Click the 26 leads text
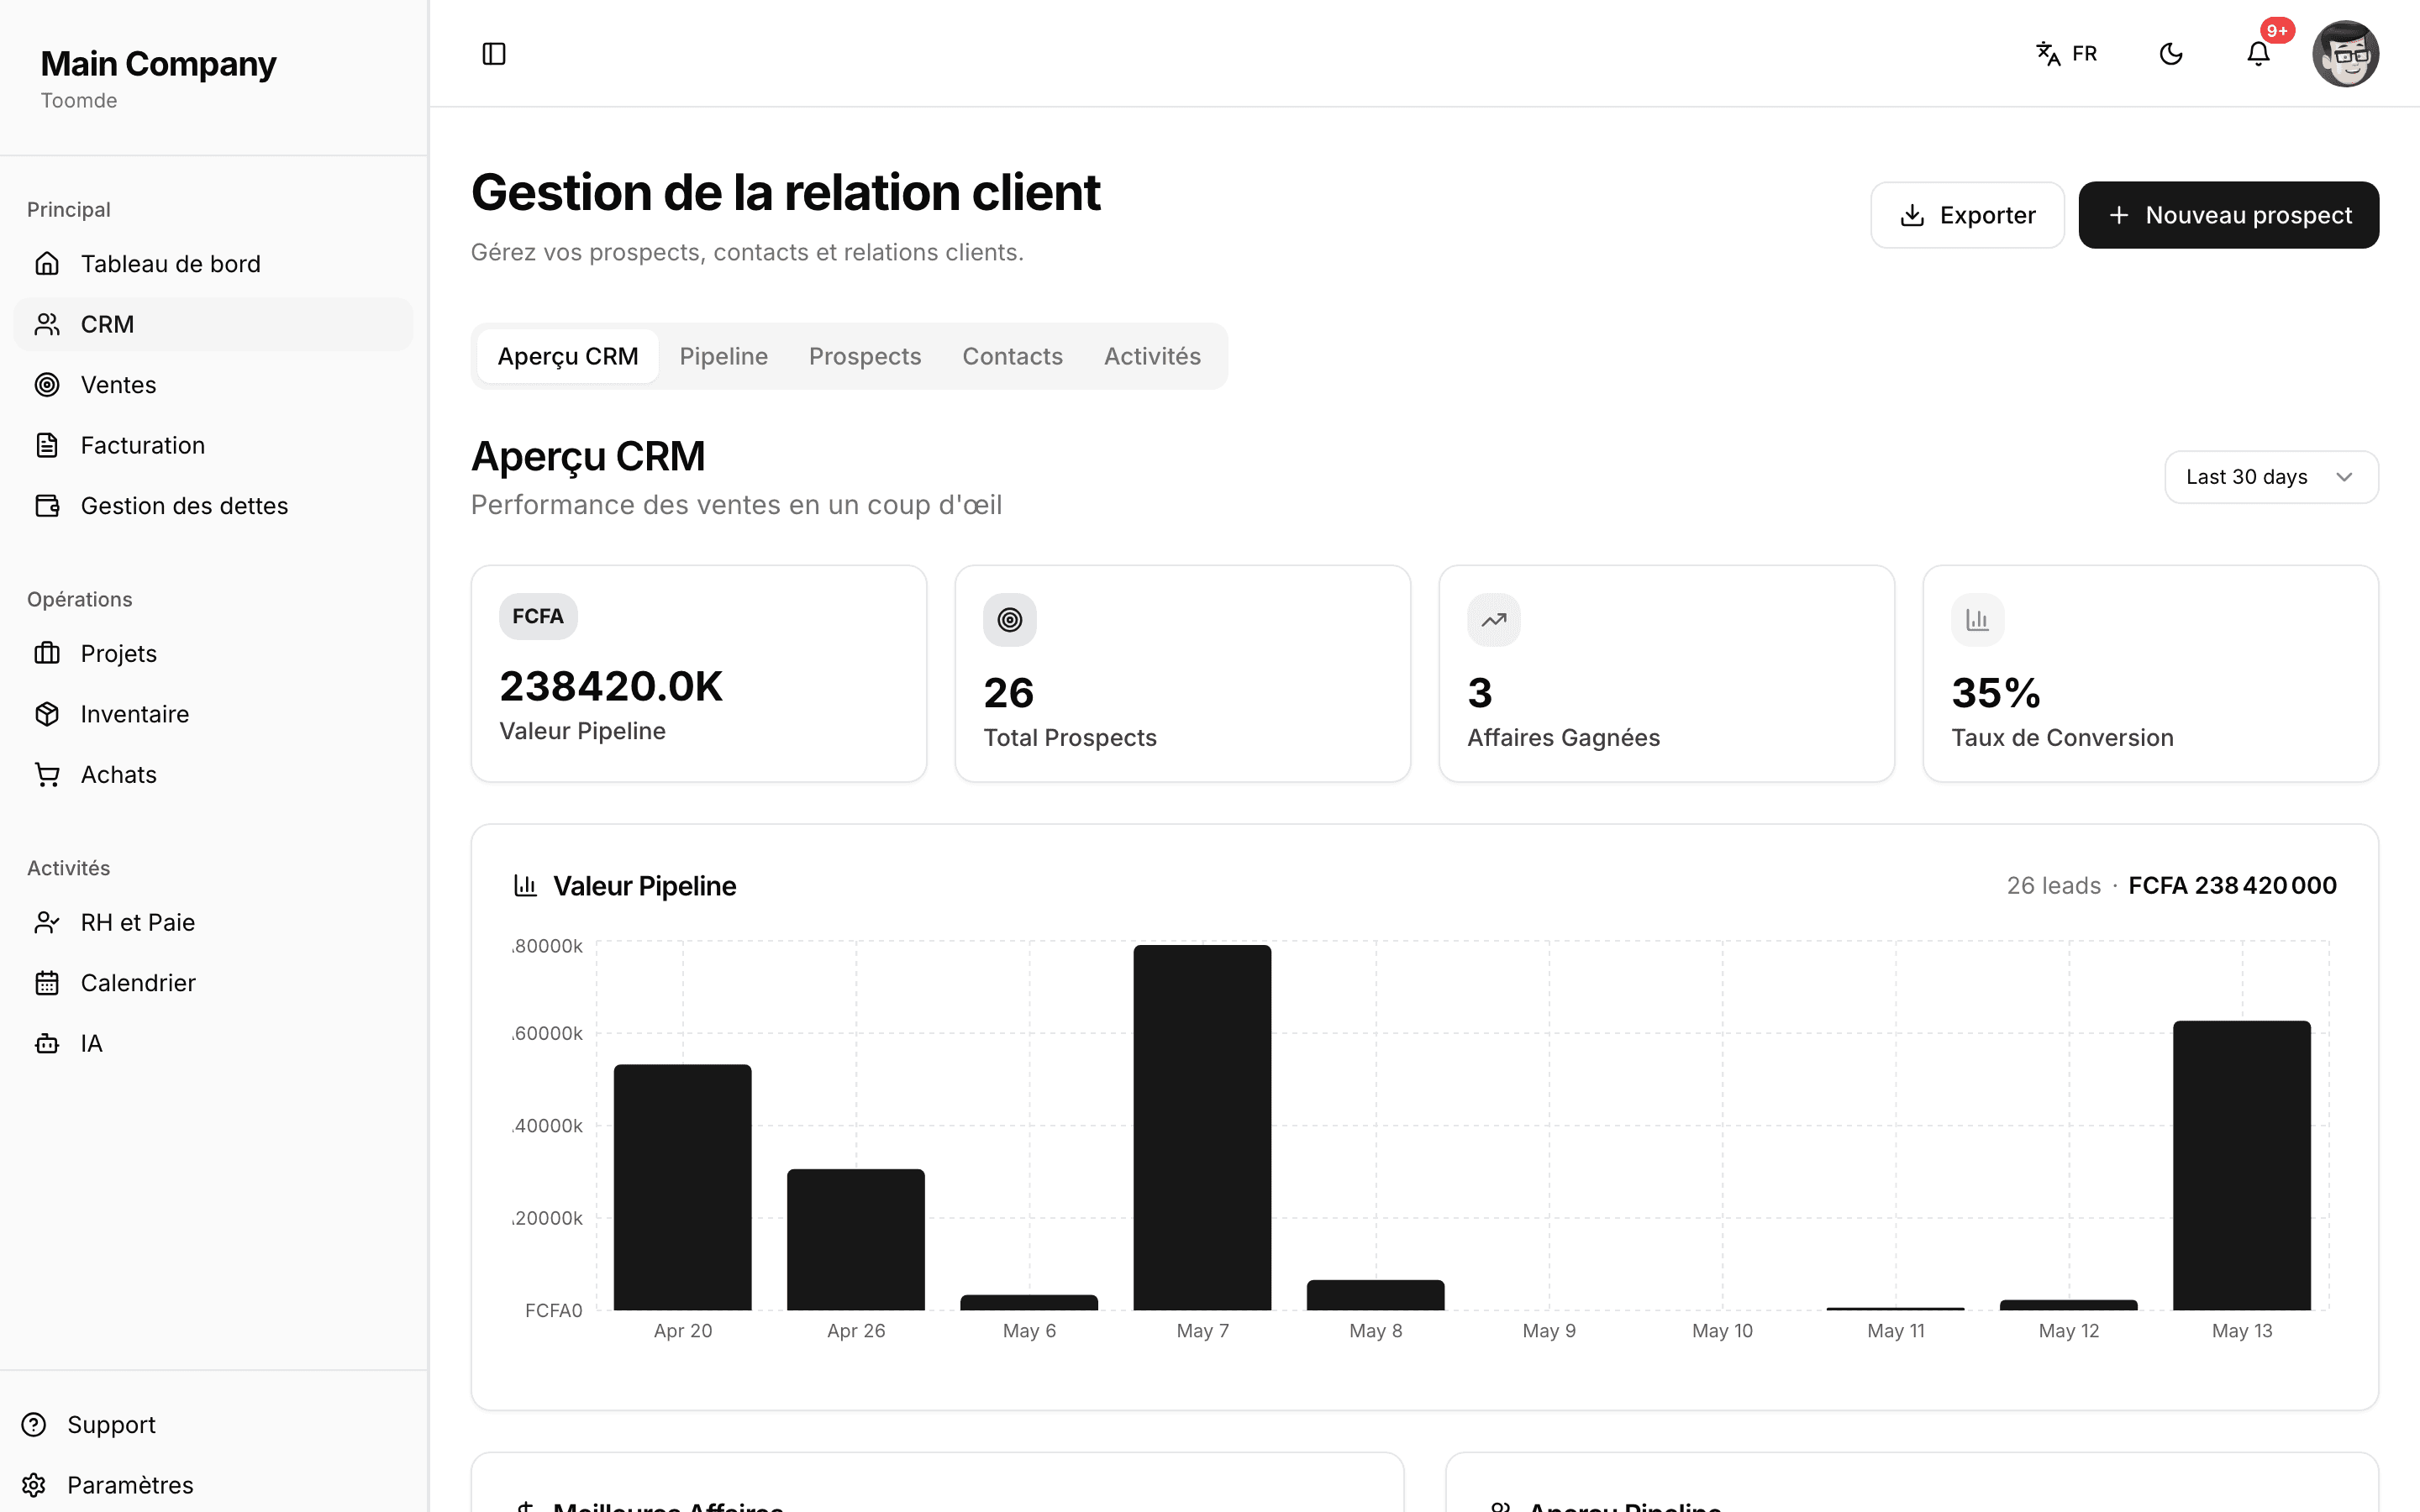 pos(2054,885)
